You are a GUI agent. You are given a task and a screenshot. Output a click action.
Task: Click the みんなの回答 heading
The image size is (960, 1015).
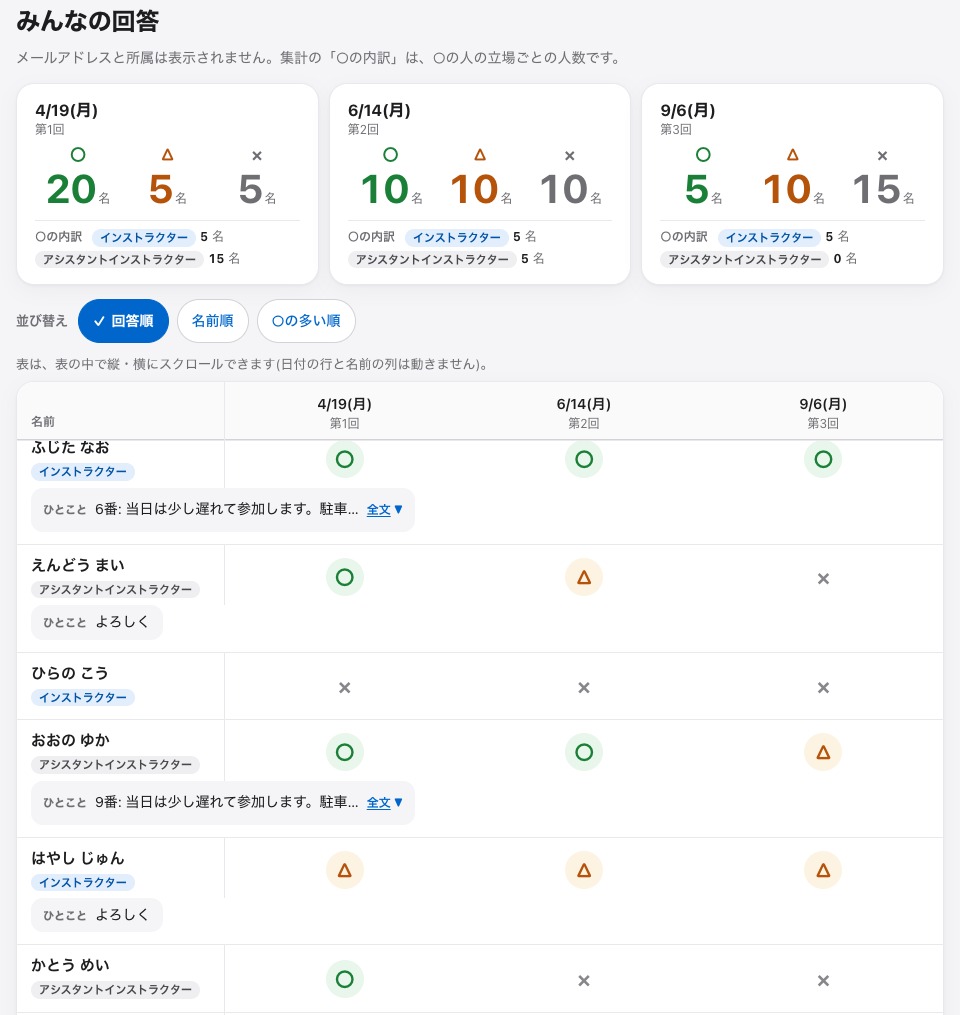click(87, 21)
